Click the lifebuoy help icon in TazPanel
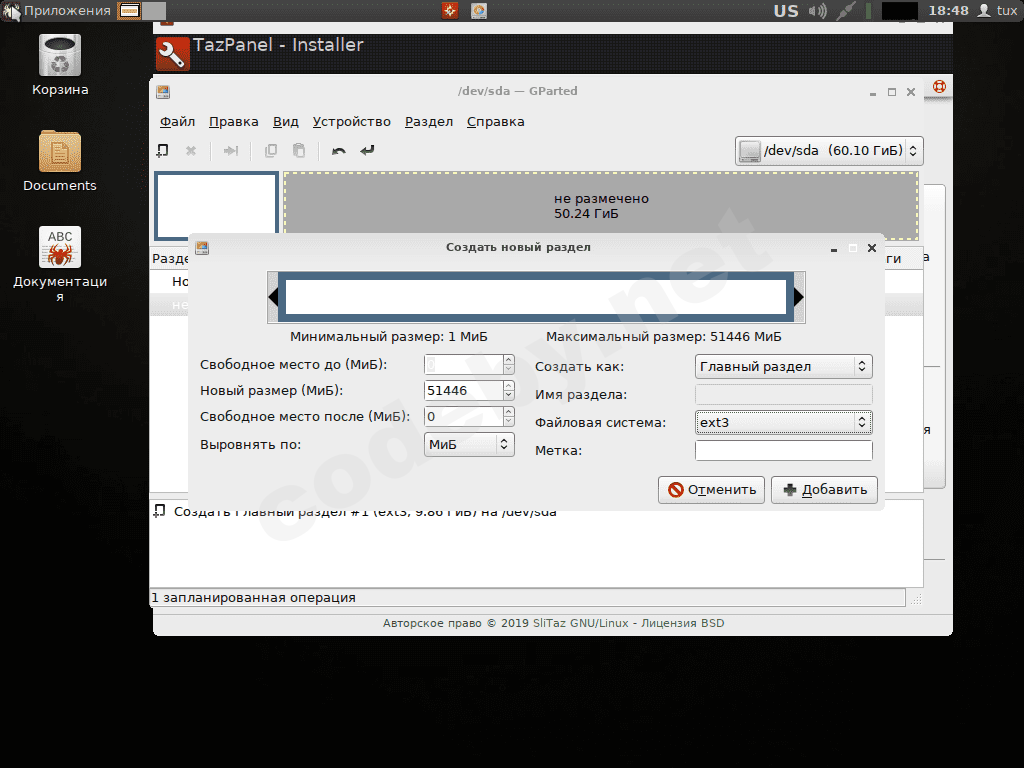The height and width of the screenshot is (768, 1024). [x=939, y=86]
